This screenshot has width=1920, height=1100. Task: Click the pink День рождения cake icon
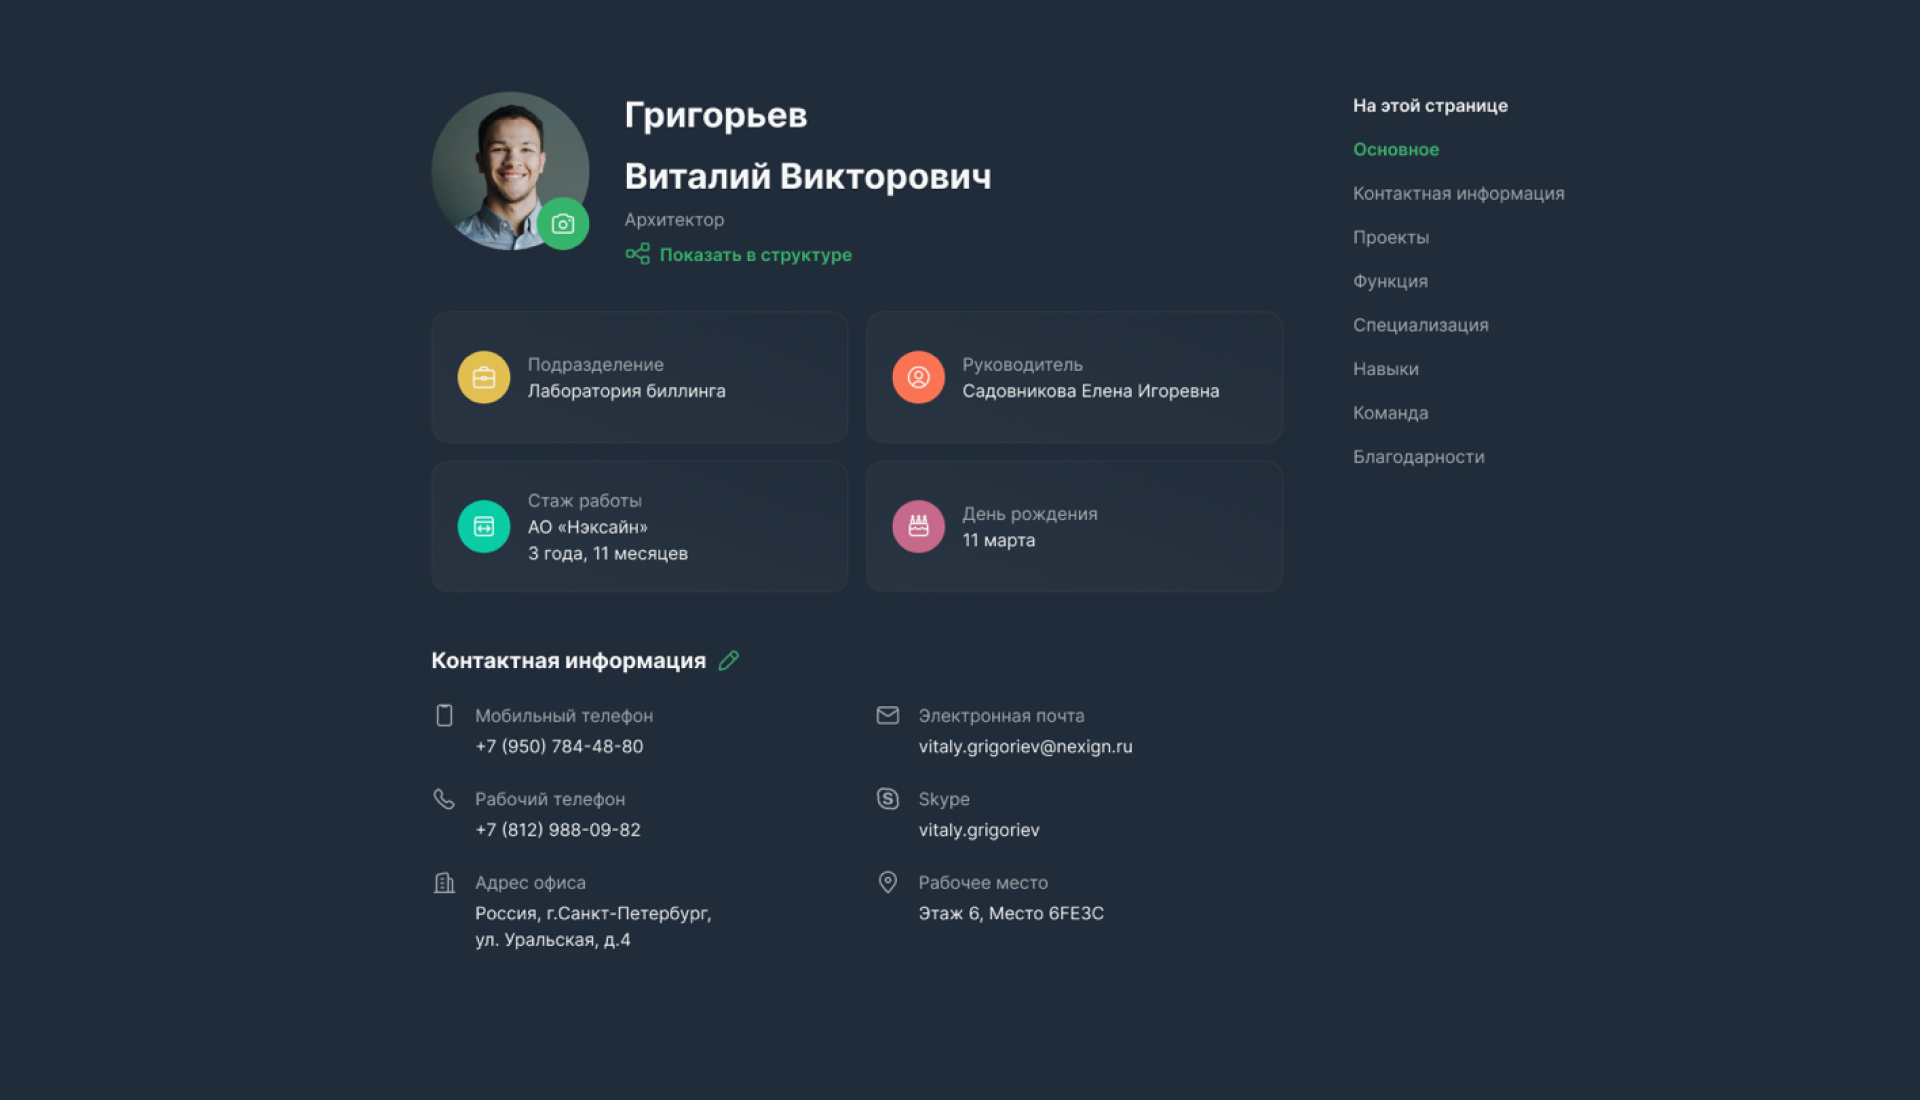point(918,526)
